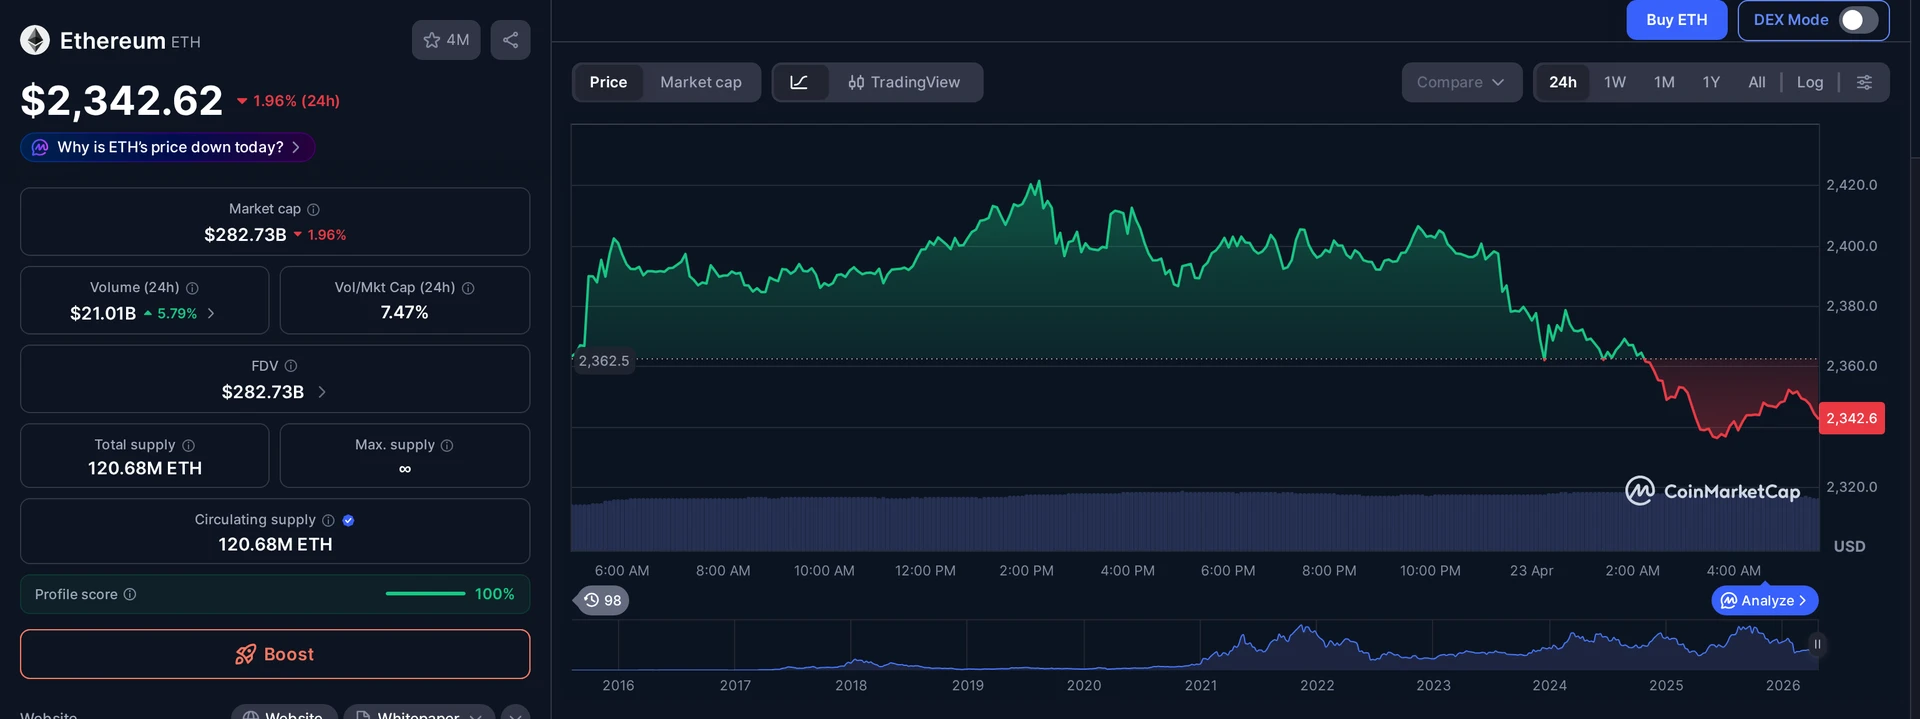
Task: Switch to the Market cap tab
Action: [701, 82]
